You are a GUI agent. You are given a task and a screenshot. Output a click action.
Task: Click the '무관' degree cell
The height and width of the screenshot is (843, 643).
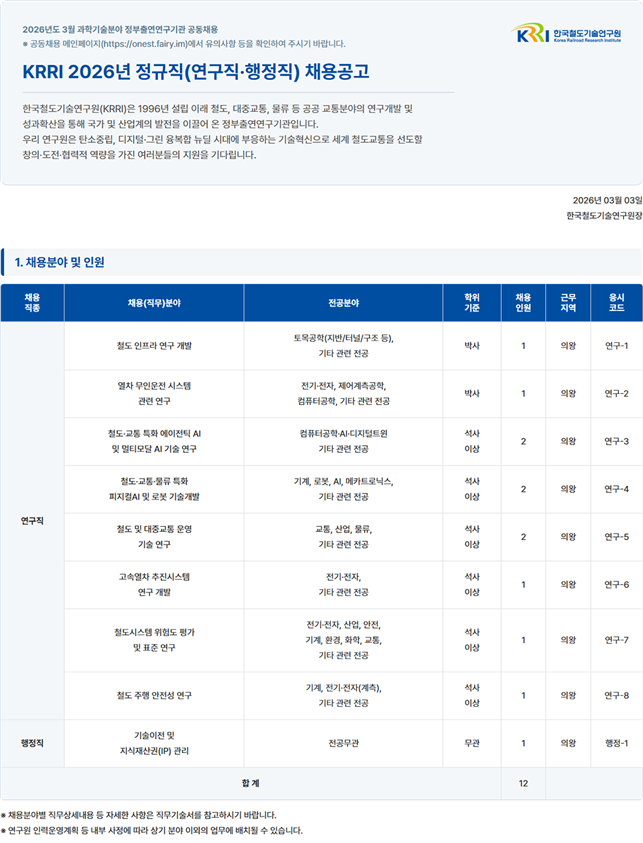(471, 744)
